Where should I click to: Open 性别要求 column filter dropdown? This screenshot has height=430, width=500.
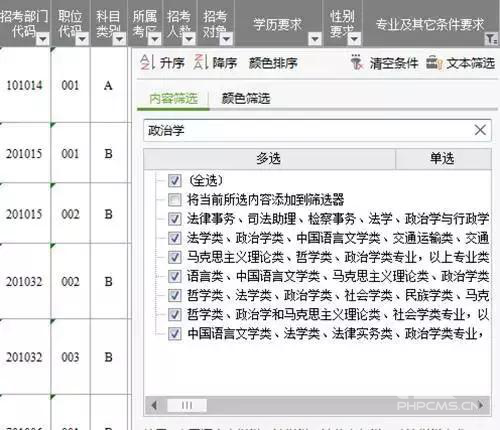(354, 39)
